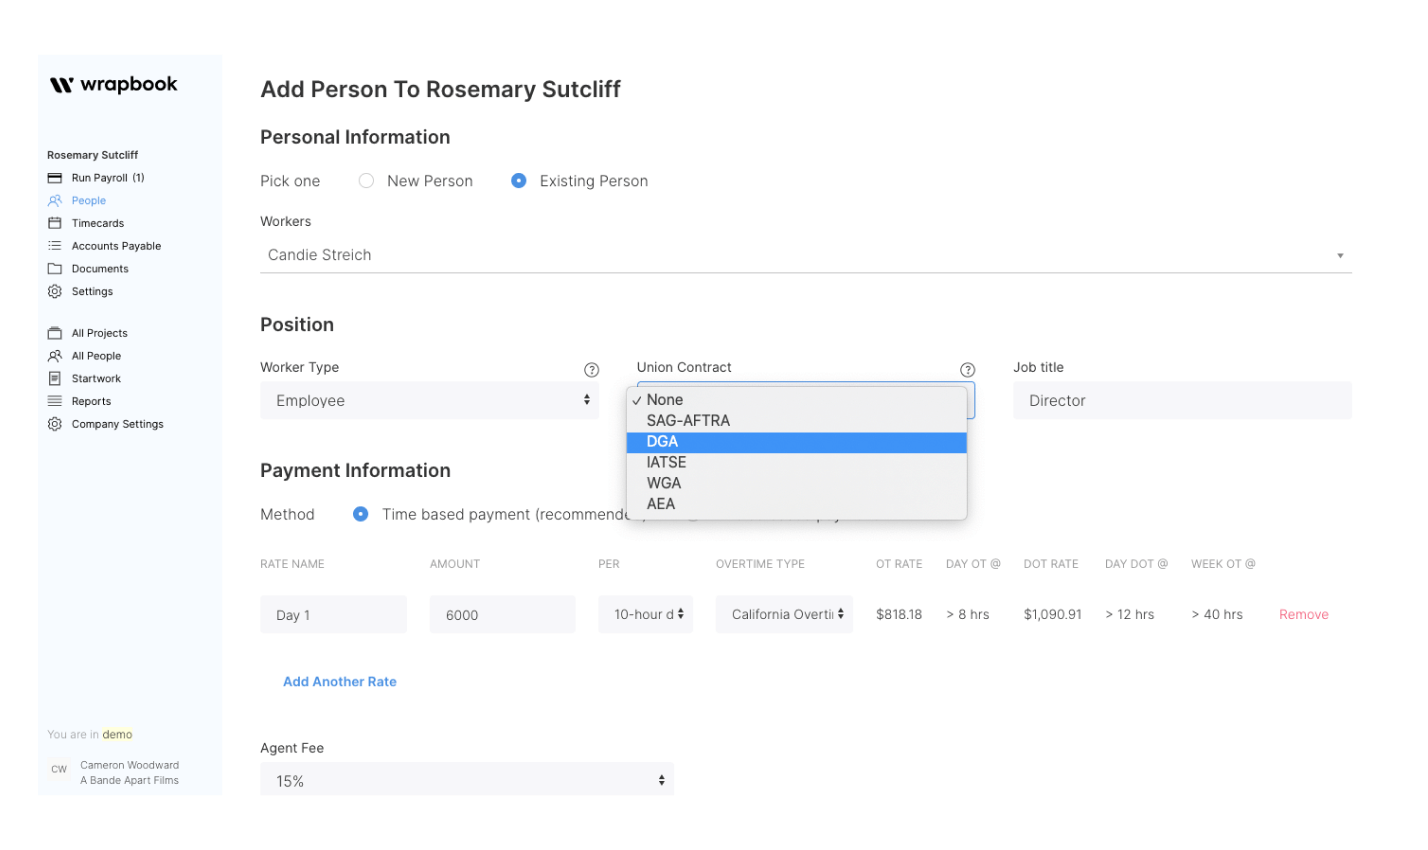The height and width of the screenshot is (850, 1428).
Task: Select the Existing Person radio button
Action: (519, 181)
